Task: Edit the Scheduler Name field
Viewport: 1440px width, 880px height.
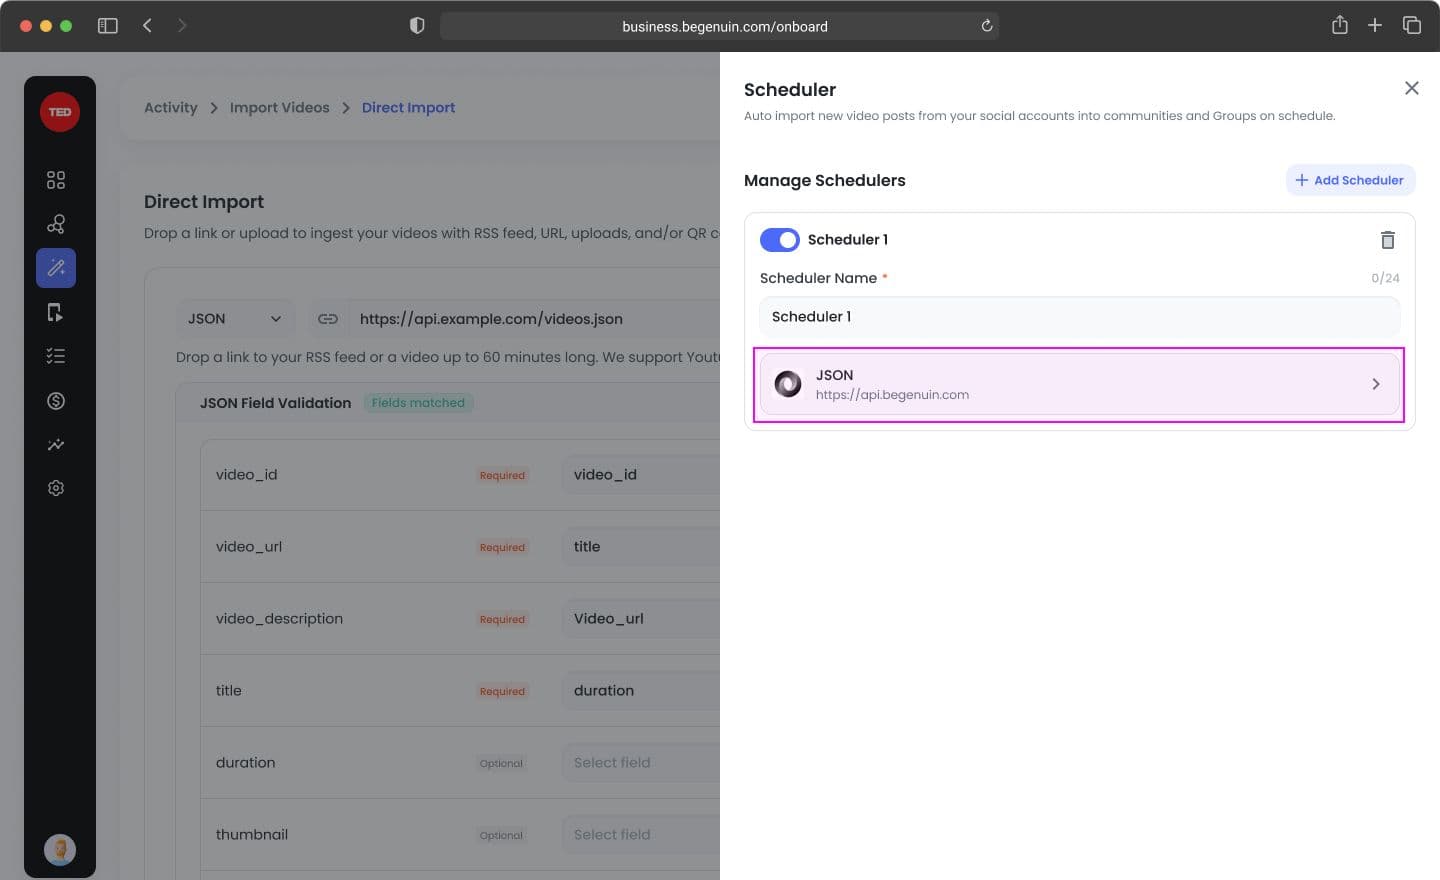Action: (x=1080, y=317)
